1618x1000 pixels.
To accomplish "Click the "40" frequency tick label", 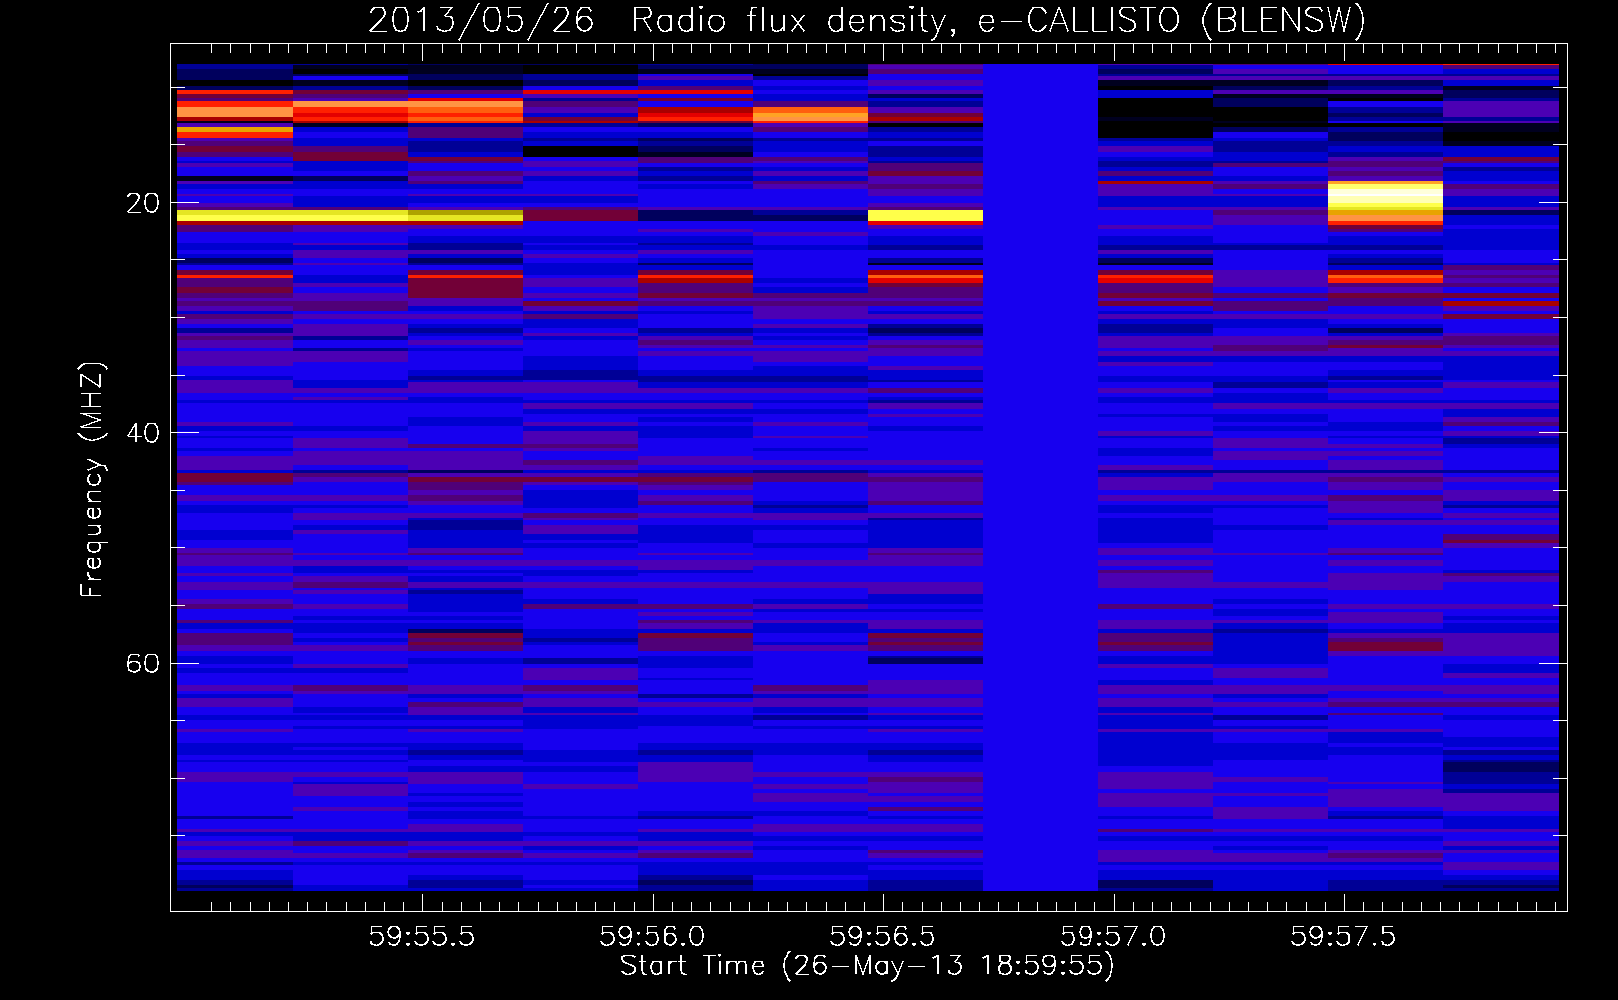I will click(x=143, y=433).
